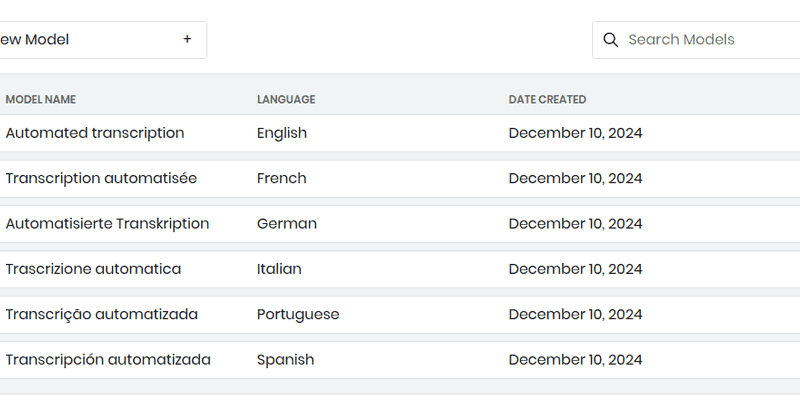Open the Transcrição automatizada model
This screenshot has width=800, height=419.
tap(102, 314)
